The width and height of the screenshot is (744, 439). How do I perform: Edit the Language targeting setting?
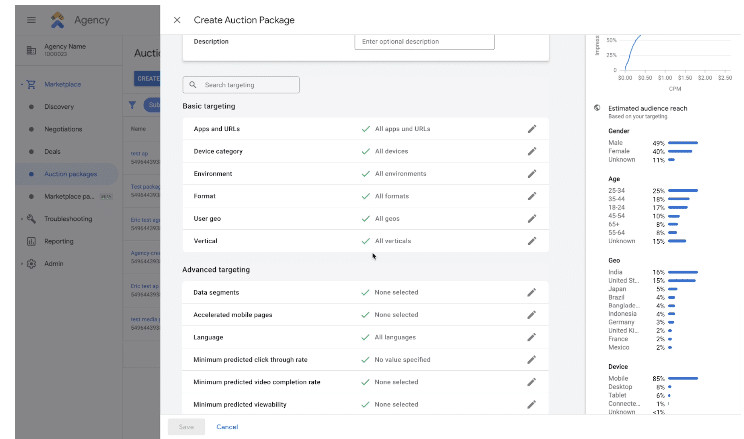coord(532,337)
